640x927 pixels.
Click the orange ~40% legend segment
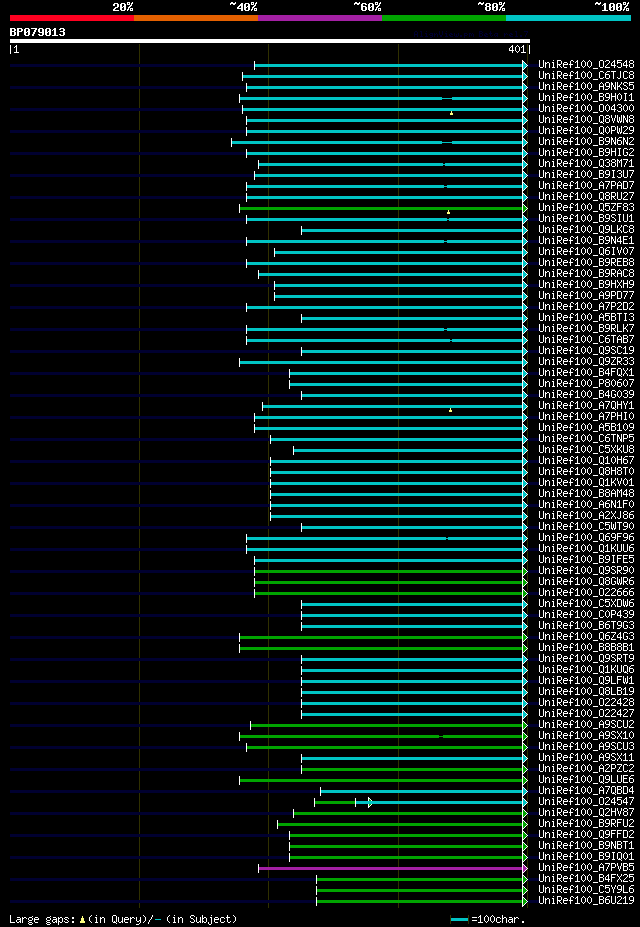[x=196, y=18]
